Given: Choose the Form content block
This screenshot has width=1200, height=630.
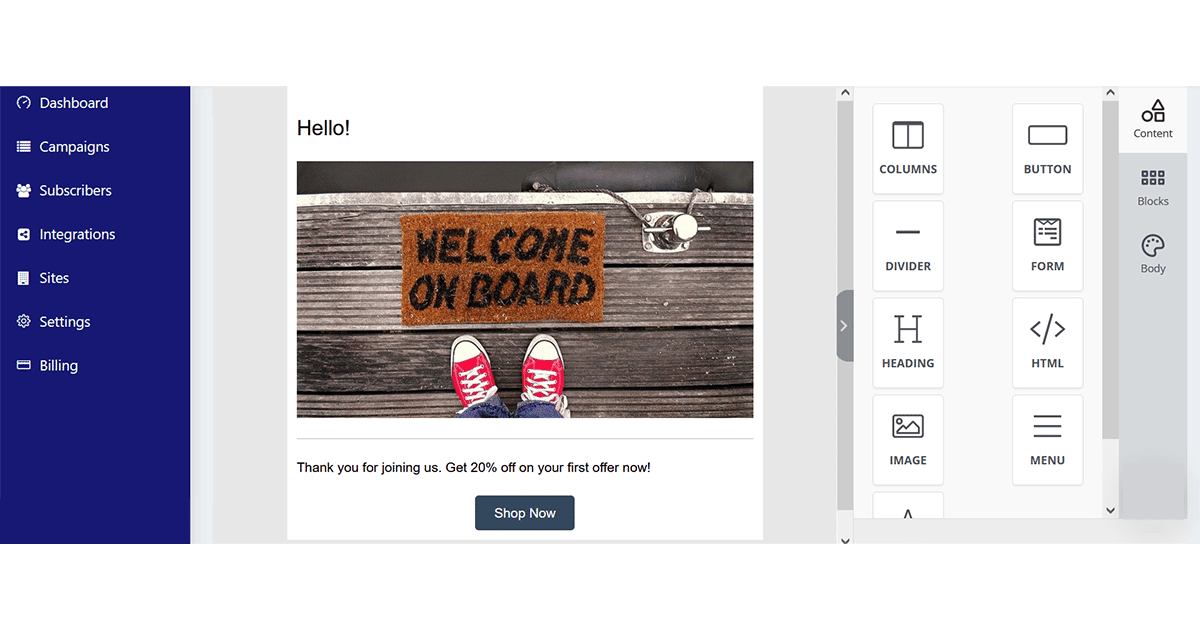Looking at the screenshot, I should [x=1047, y=246].
